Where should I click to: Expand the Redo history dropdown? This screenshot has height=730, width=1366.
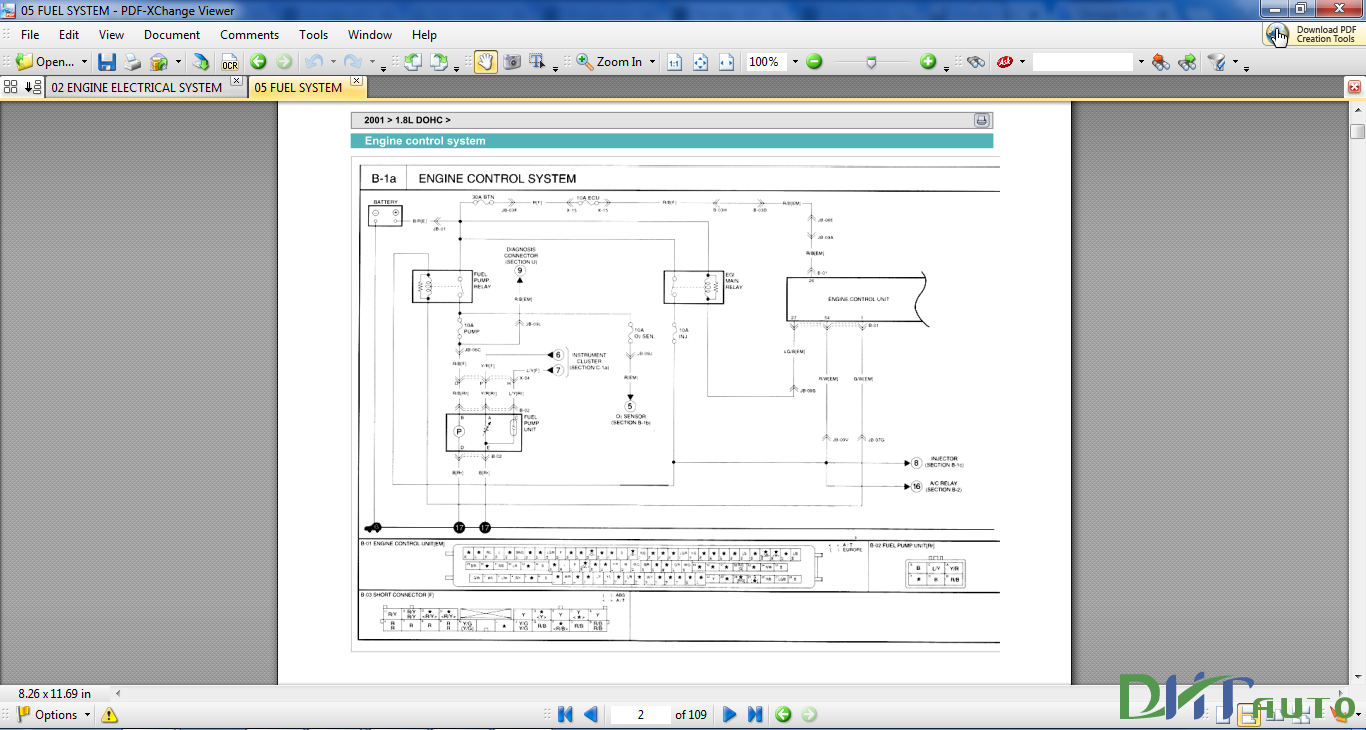pyautogui.click(x=371, y=63)
